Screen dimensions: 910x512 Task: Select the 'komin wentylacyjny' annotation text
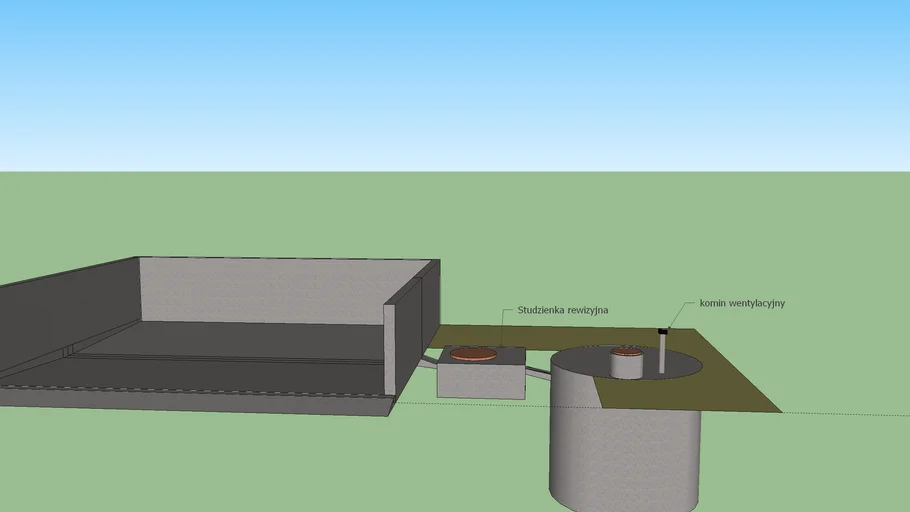[742, 303]
